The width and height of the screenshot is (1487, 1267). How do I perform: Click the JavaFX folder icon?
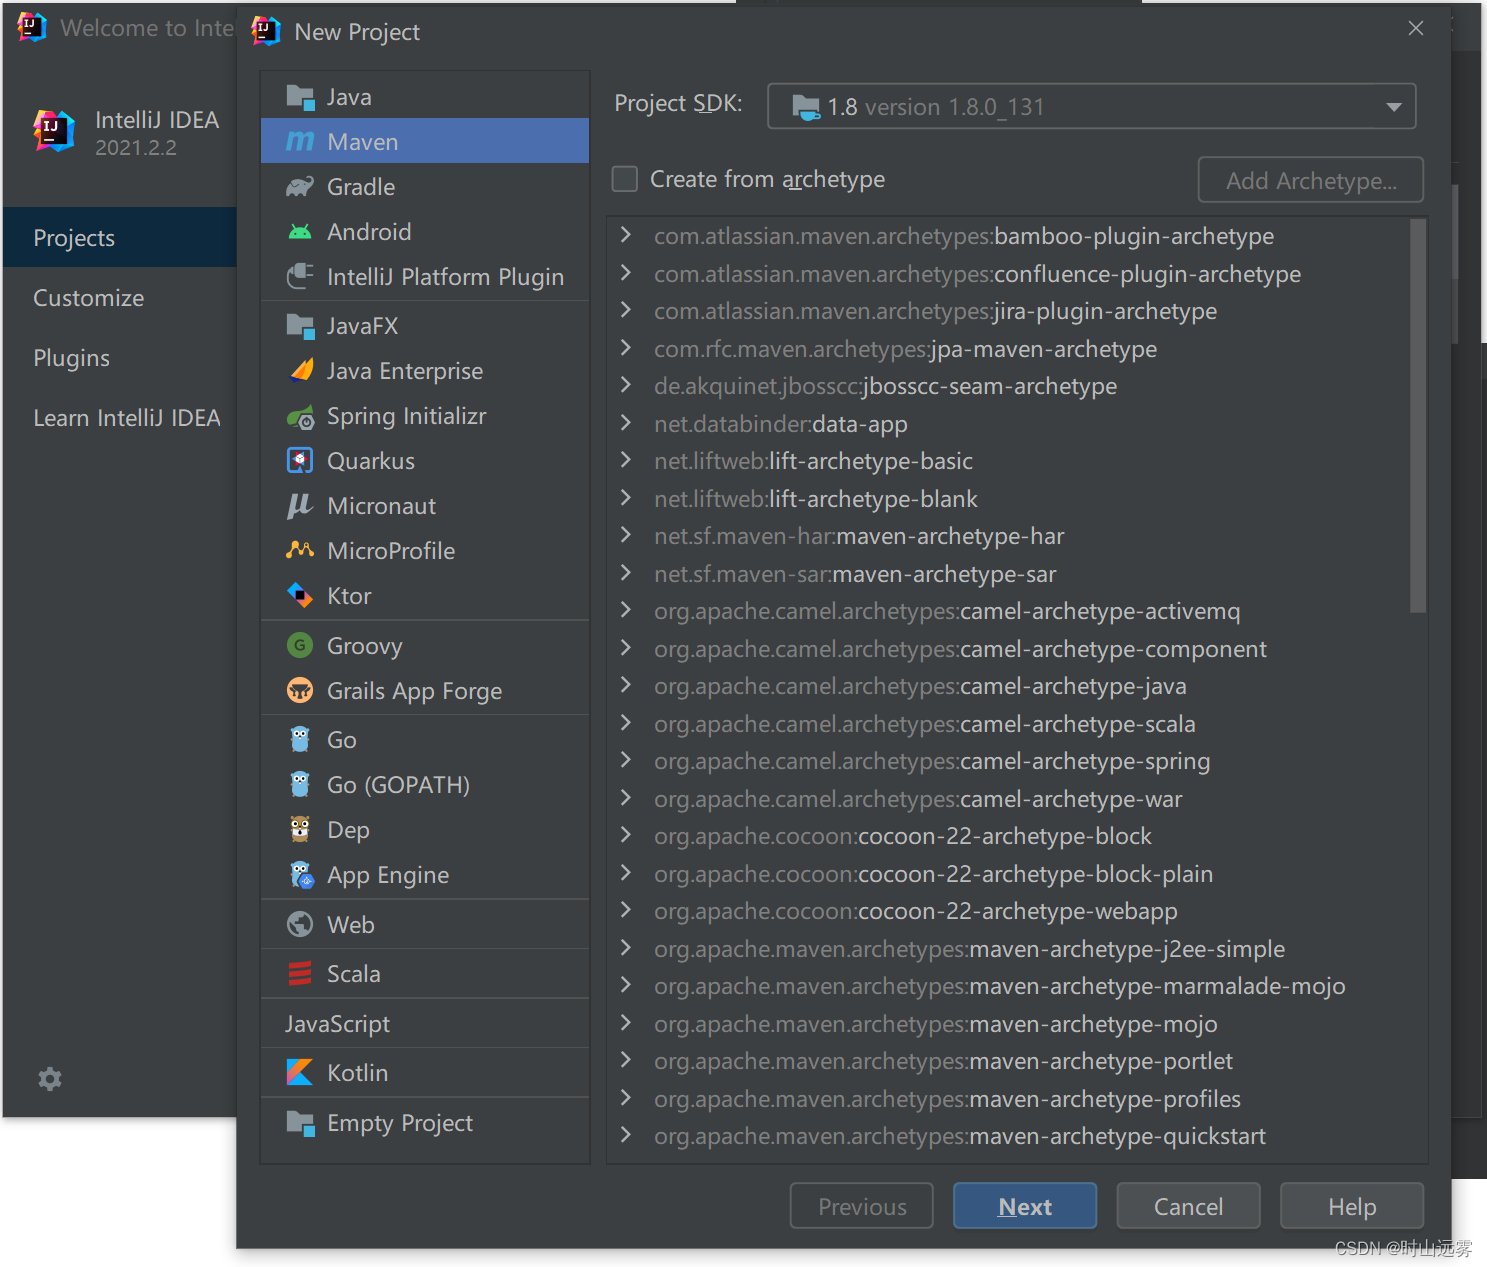pyautogui.click(x=300, y=326)
